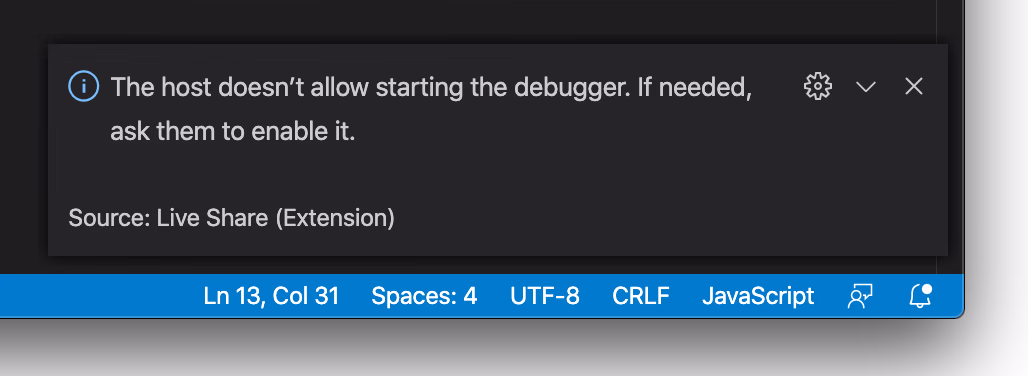Click the blue info icon in the notification
The image size is (1028, 376).
pos(83,86)
